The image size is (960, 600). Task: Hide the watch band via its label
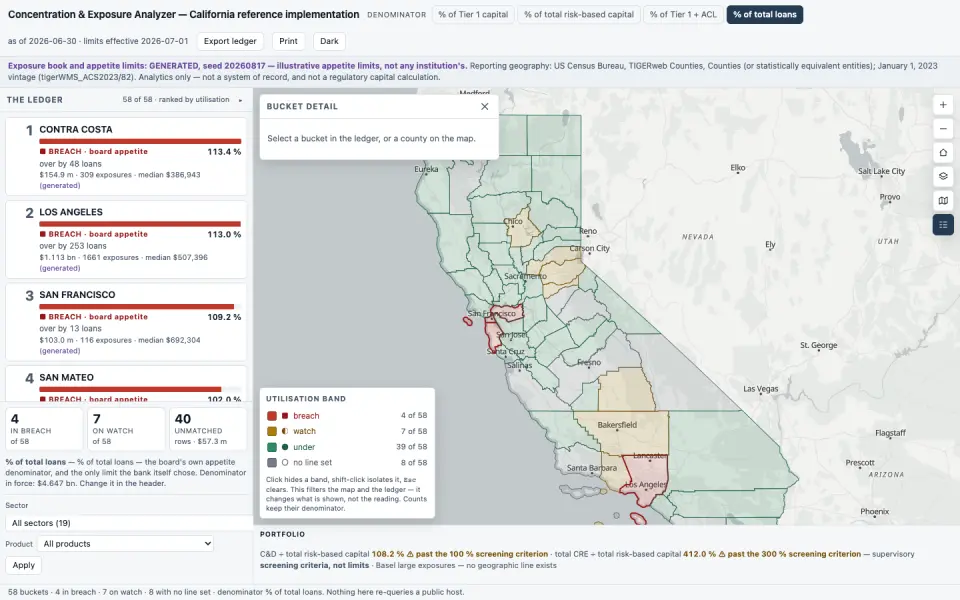(304, 431)
